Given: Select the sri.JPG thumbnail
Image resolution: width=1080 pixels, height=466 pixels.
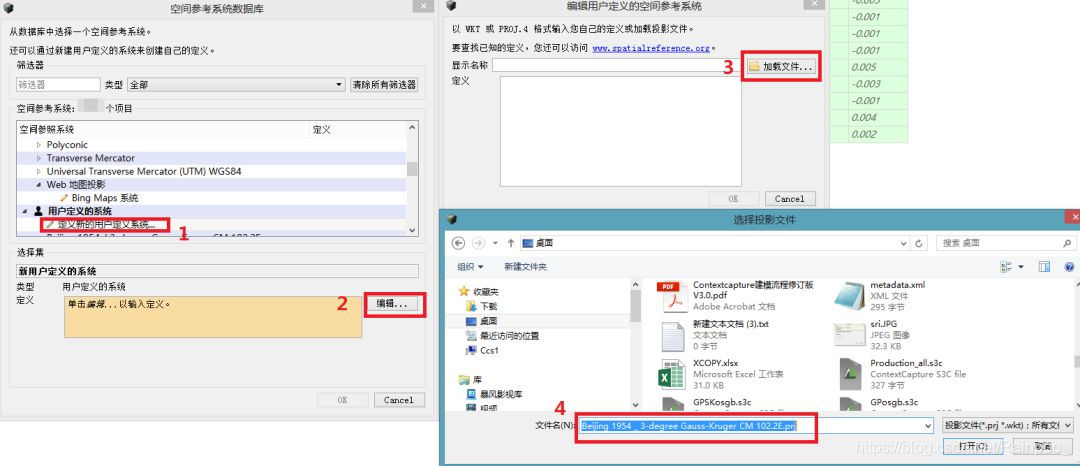Looking at the screenshot, I should pyautogui.click(x=849, y=335).
